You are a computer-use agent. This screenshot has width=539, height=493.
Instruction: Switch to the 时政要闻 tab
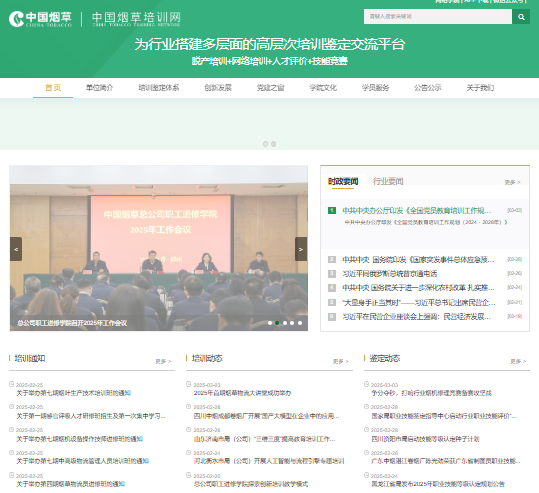[343, 181]
